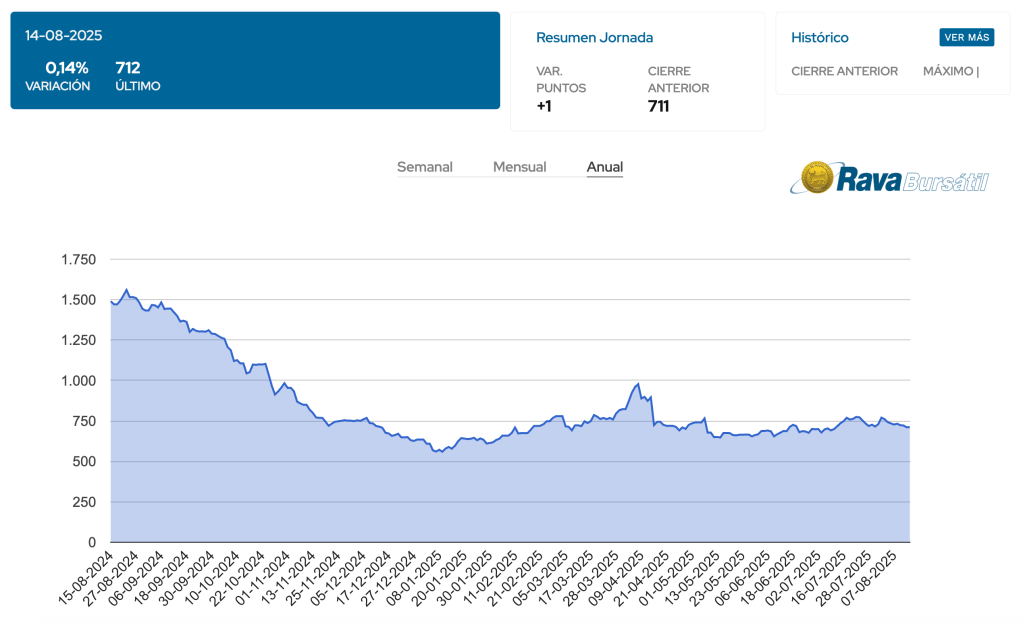
Task: Click the Rava Bursátil gold coin logo
Action: point(819,178)
